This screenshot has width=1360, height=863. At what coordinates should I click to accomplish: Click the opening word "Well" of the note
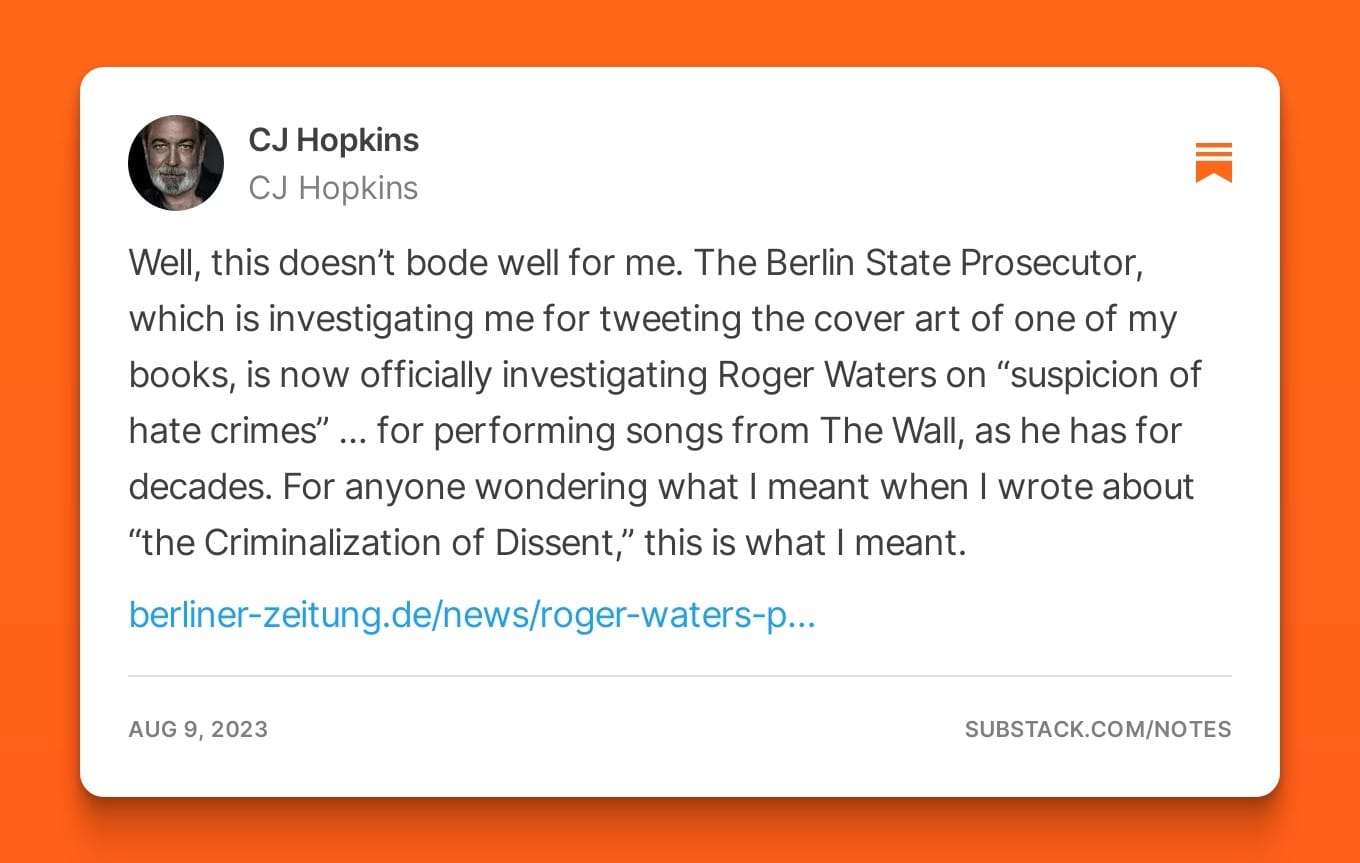(162, 263)
